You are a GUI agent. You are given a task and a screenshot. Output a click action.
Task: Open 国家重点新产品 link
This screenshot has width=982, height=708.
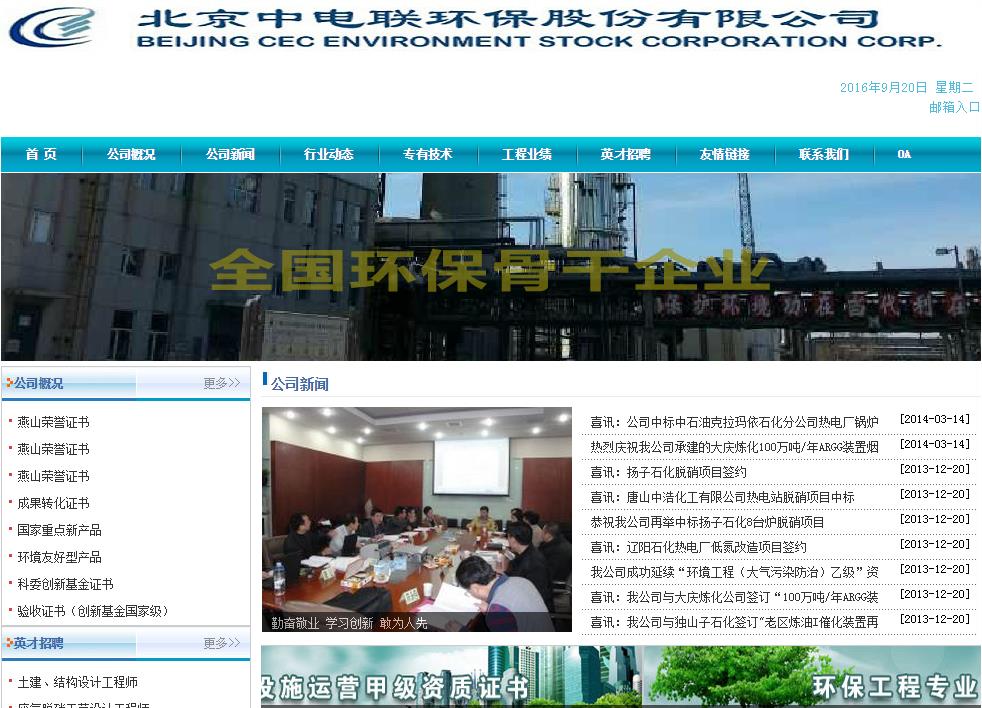[x=59, y=530]
